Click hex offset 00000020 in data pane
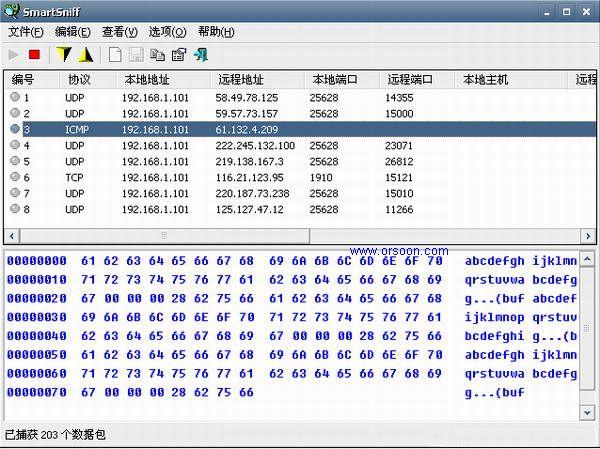 click(37, 299)
